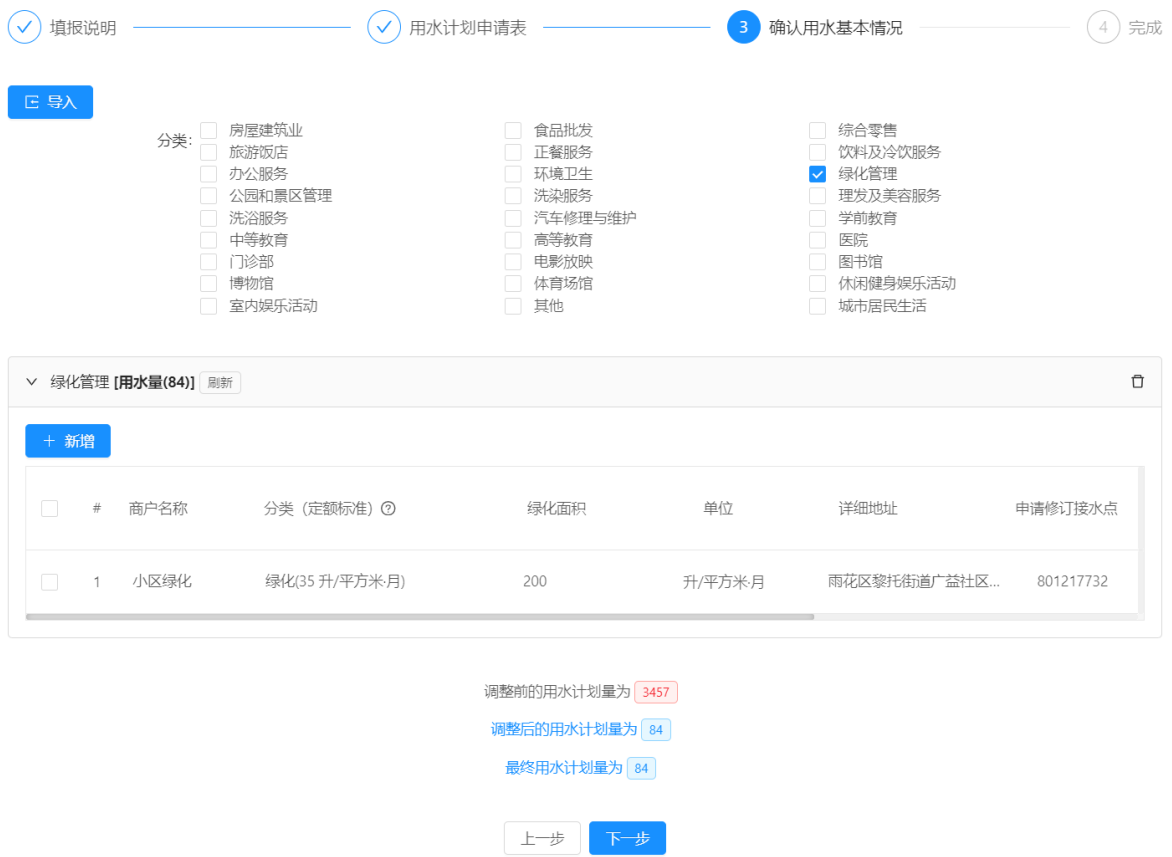The image size is (1172, 857).
Task: Check the 洗浴服务 checkbox
Action: [x=209, y=218]
